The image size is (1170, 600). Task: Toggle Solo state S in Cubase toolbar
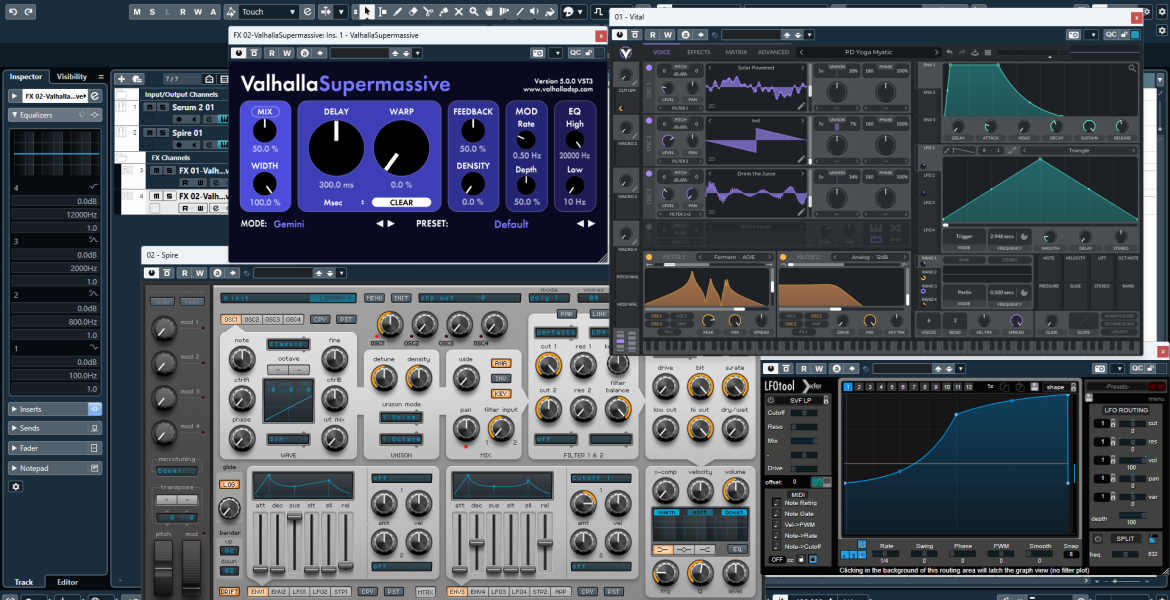[x=153, y=12]
